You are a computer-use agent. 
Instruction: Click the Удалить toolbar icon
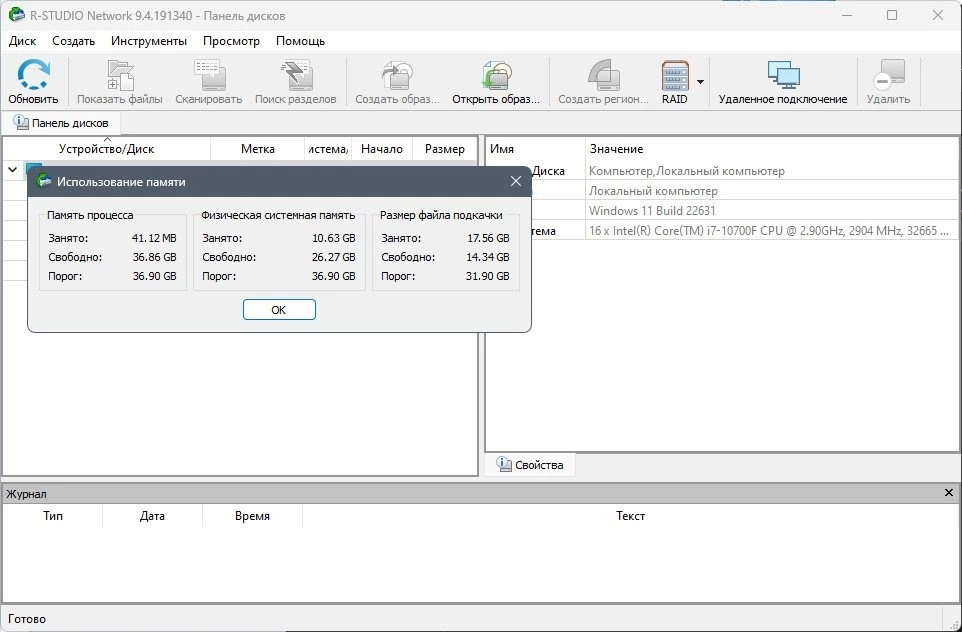(x=888, y=75)
